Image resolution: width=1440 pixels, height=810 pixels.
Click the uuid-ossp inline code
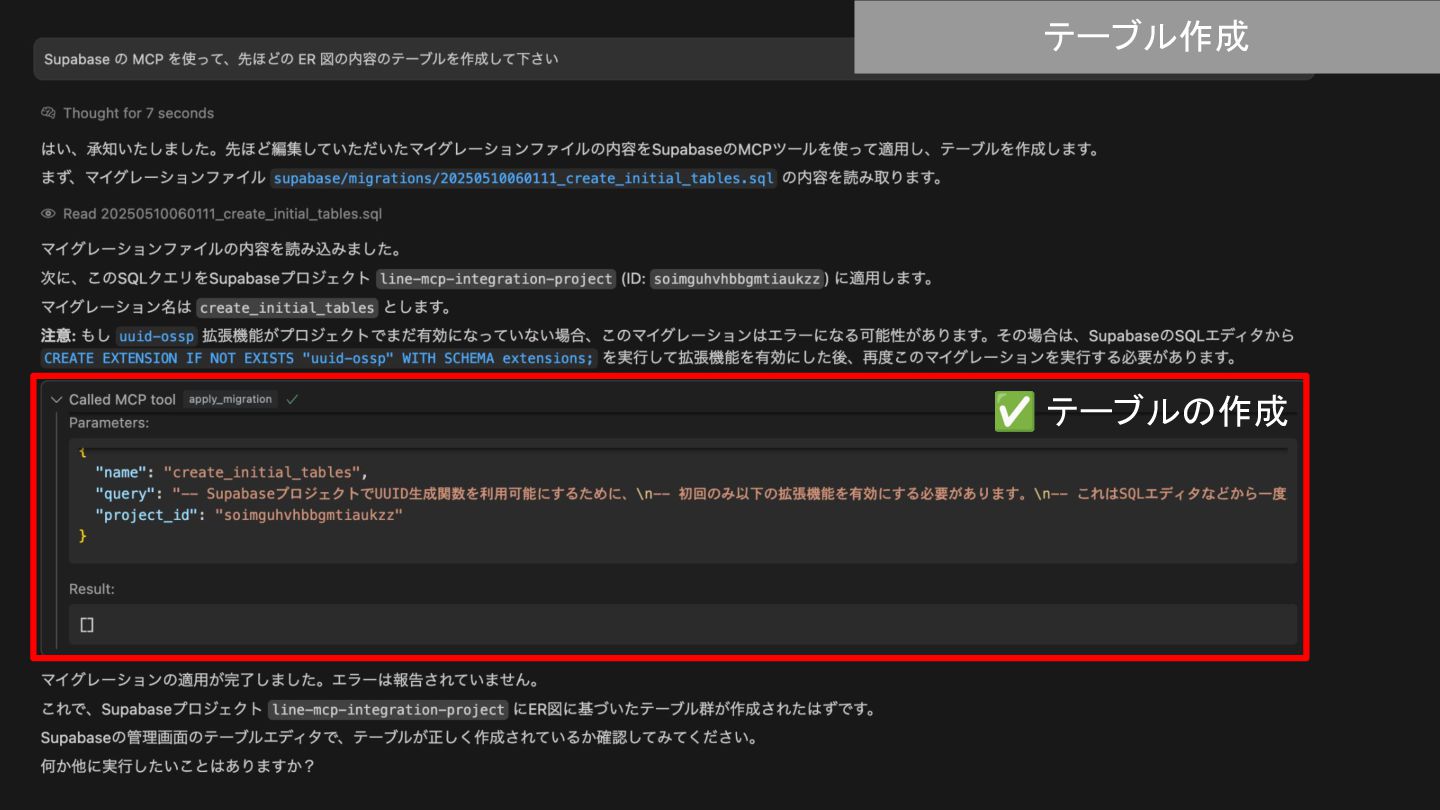[x=156, y=336]
